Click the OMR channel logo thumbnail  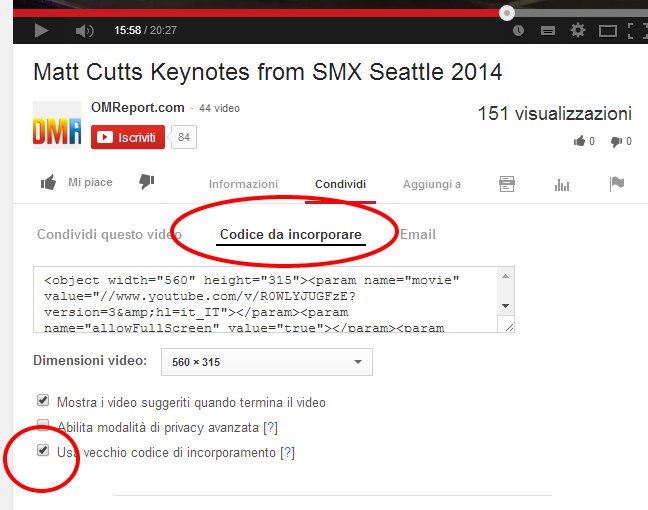pyautogui.click(x=57, y=125)
